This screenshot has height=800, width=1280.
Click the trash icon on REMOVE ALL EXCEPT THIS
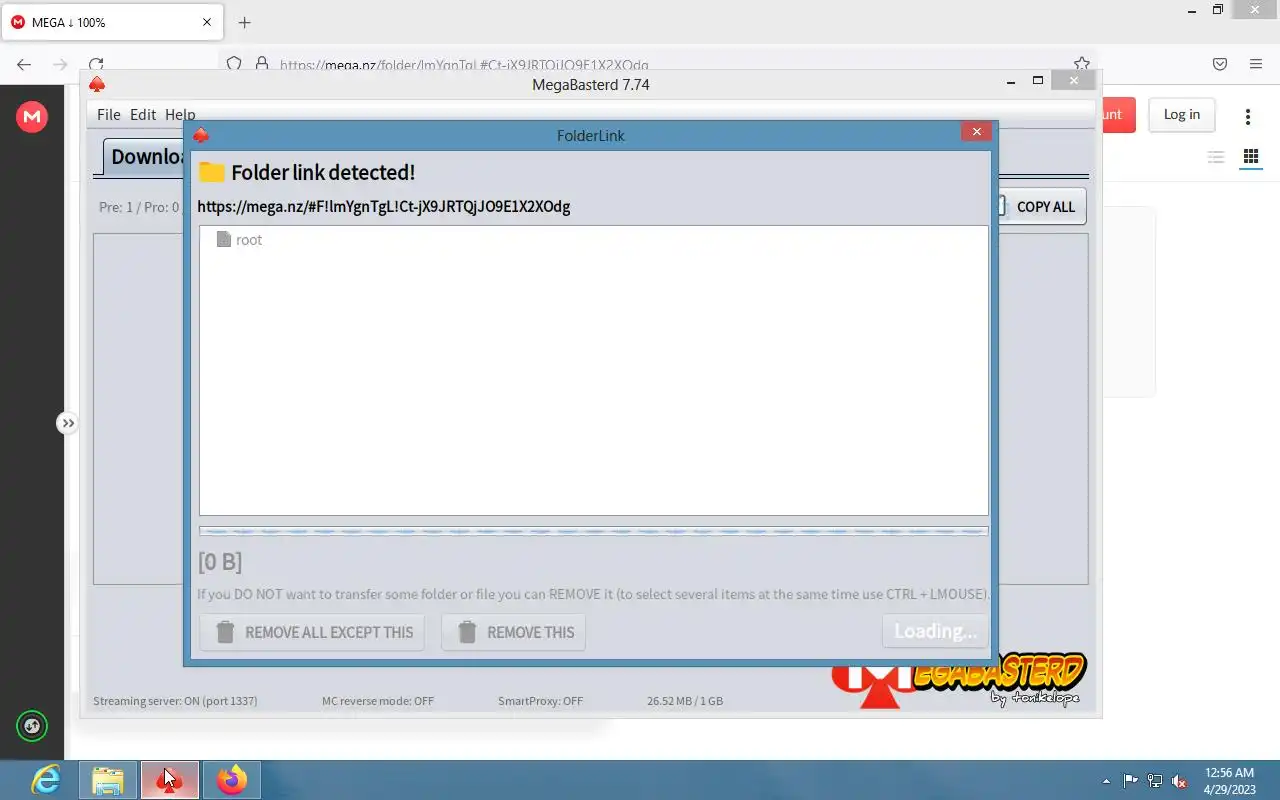point(225,632)
